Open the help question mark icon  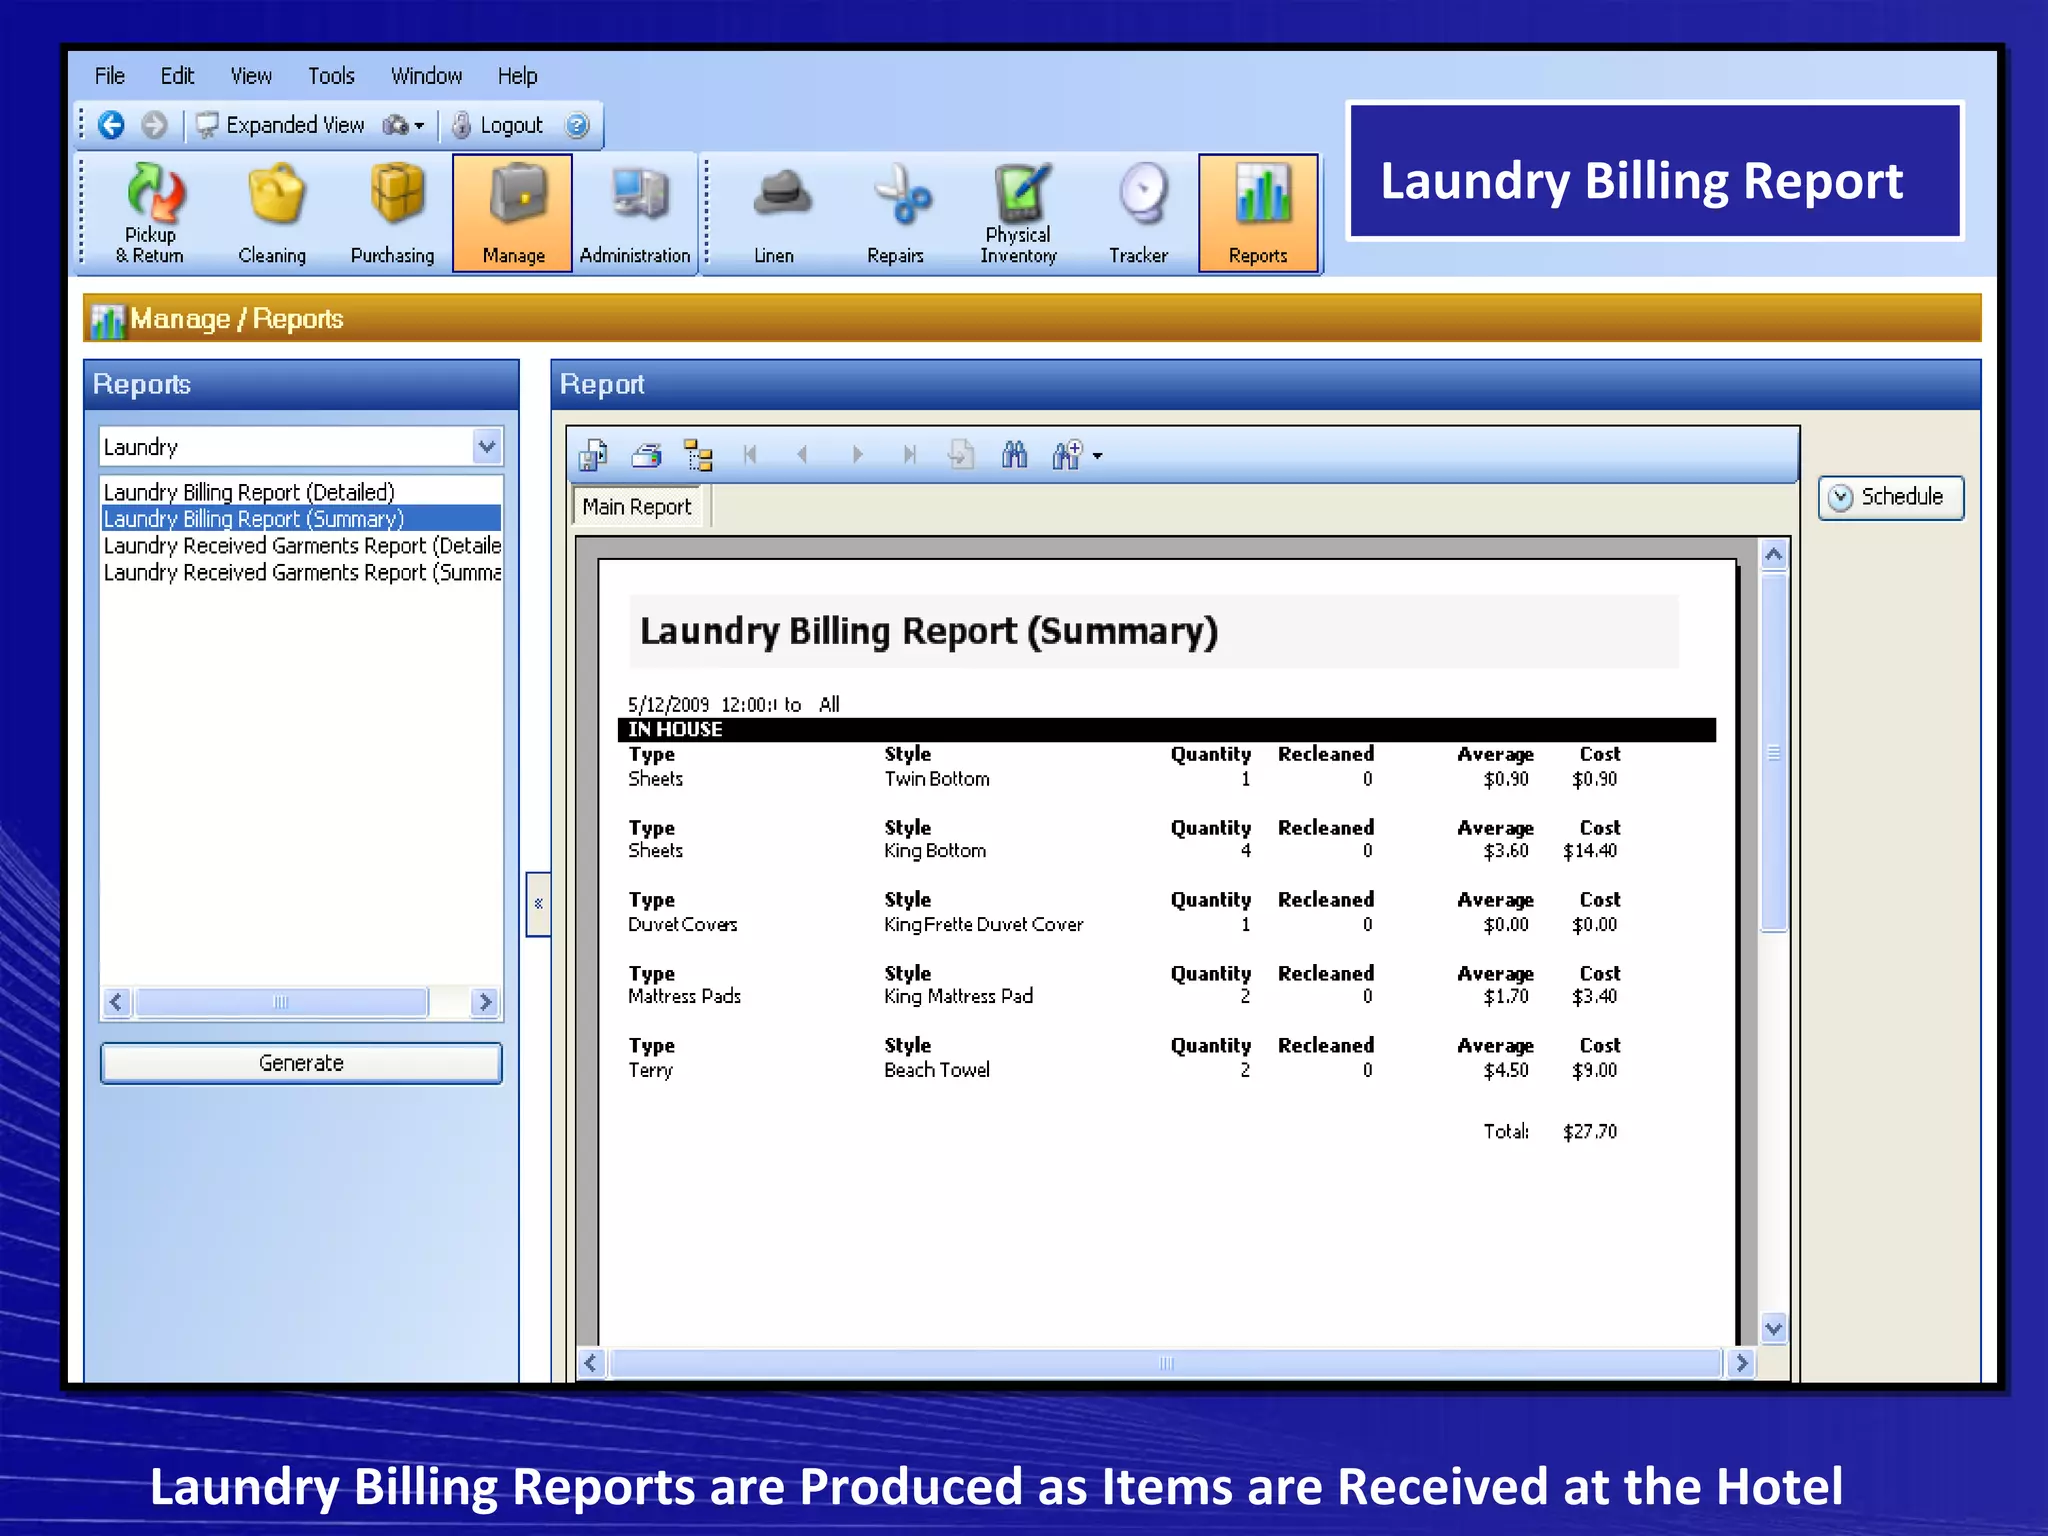[x=577, y=125]
